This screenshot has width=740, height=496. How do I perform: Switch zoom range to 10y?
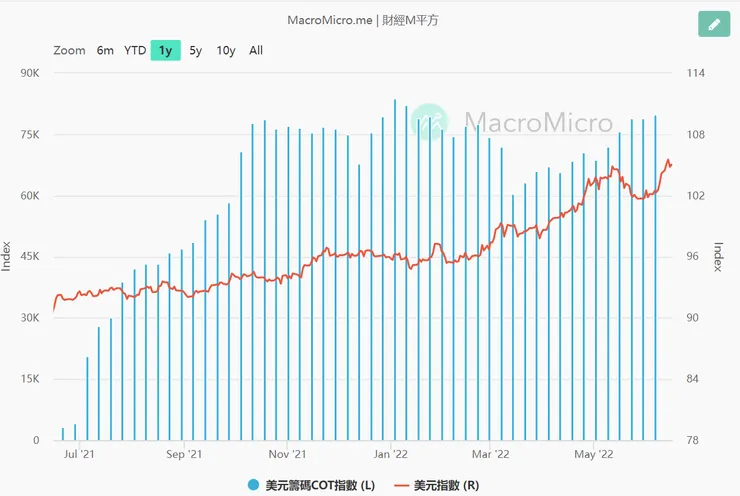point(226,50)
